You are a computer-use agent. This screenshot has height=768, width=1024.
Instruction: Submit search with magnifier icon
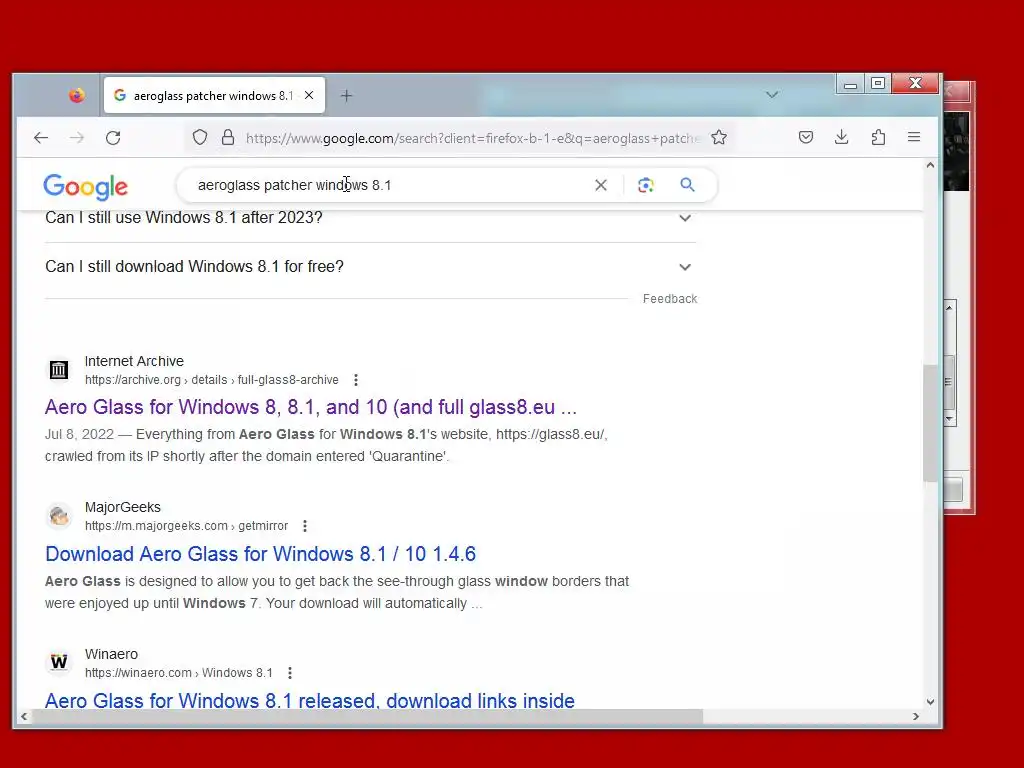pos(687,185)
